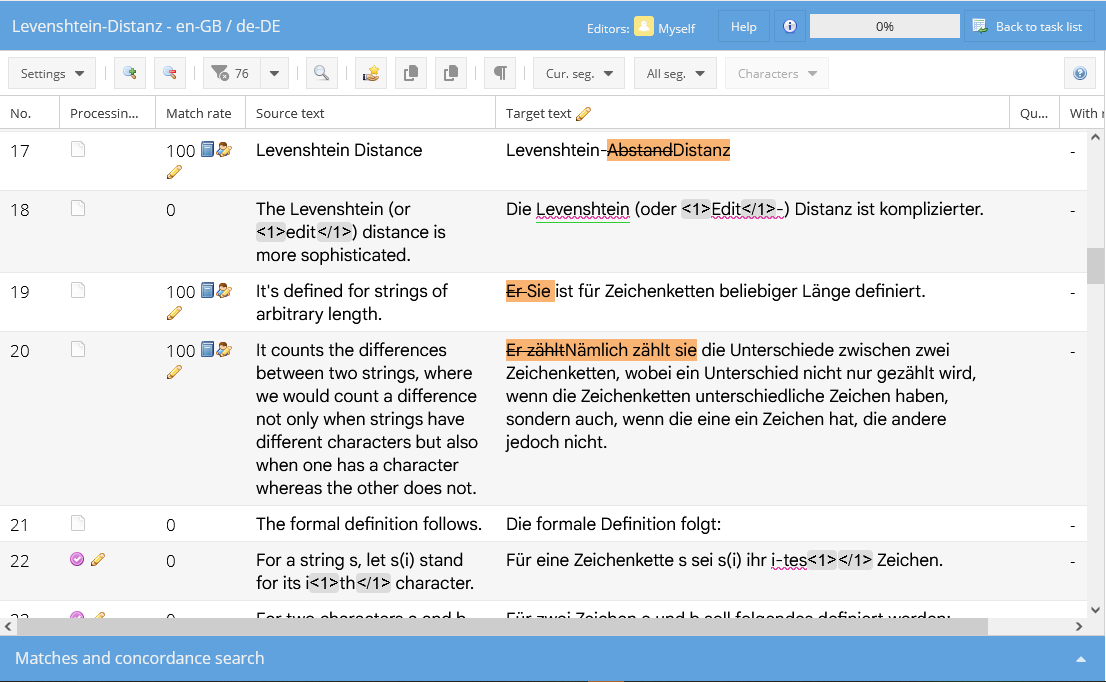Toggle the pilcrow hidden characters icon
This screenshot has width=1106, height=682.
click(500, 73)
